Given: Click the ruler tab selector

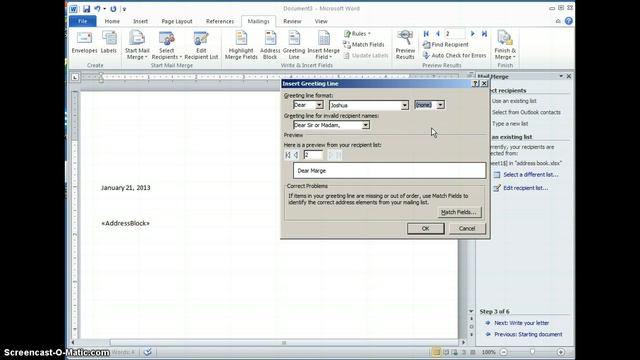Looking at the screenshot, I should click(75, 77).
